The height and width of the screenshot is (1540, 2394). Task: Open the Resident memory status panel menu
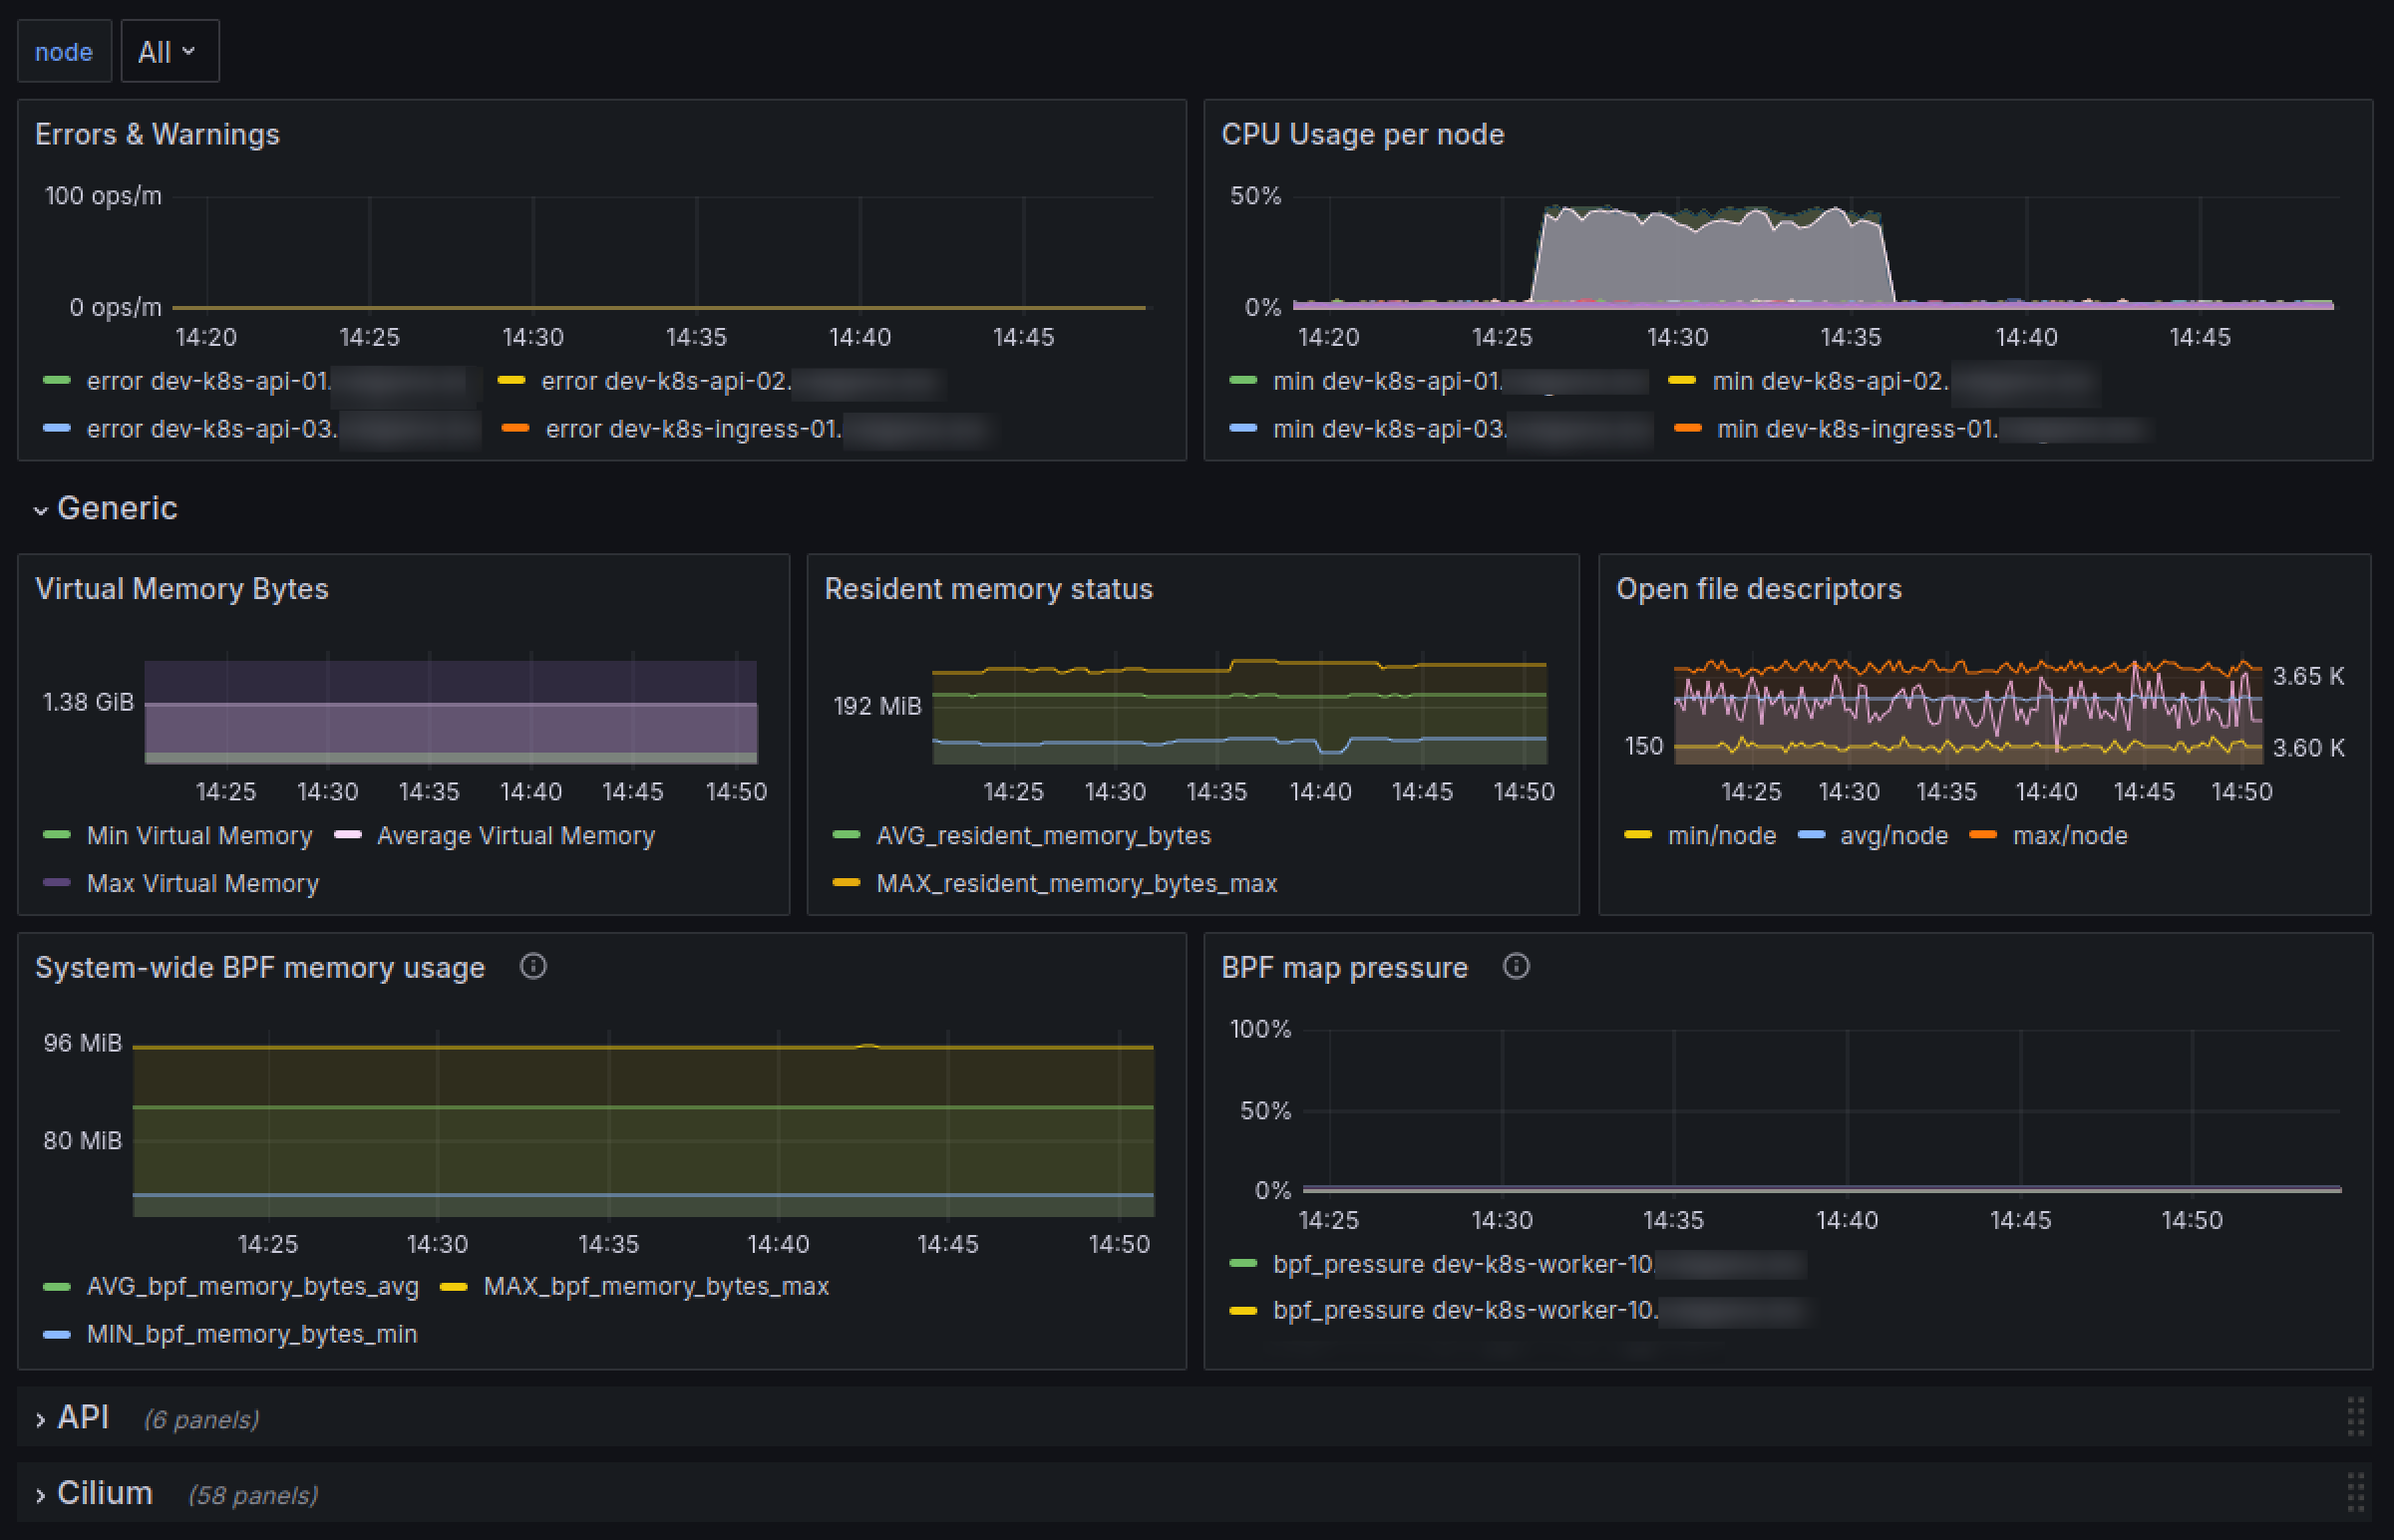pyautogui.click(x=988, y=589)
